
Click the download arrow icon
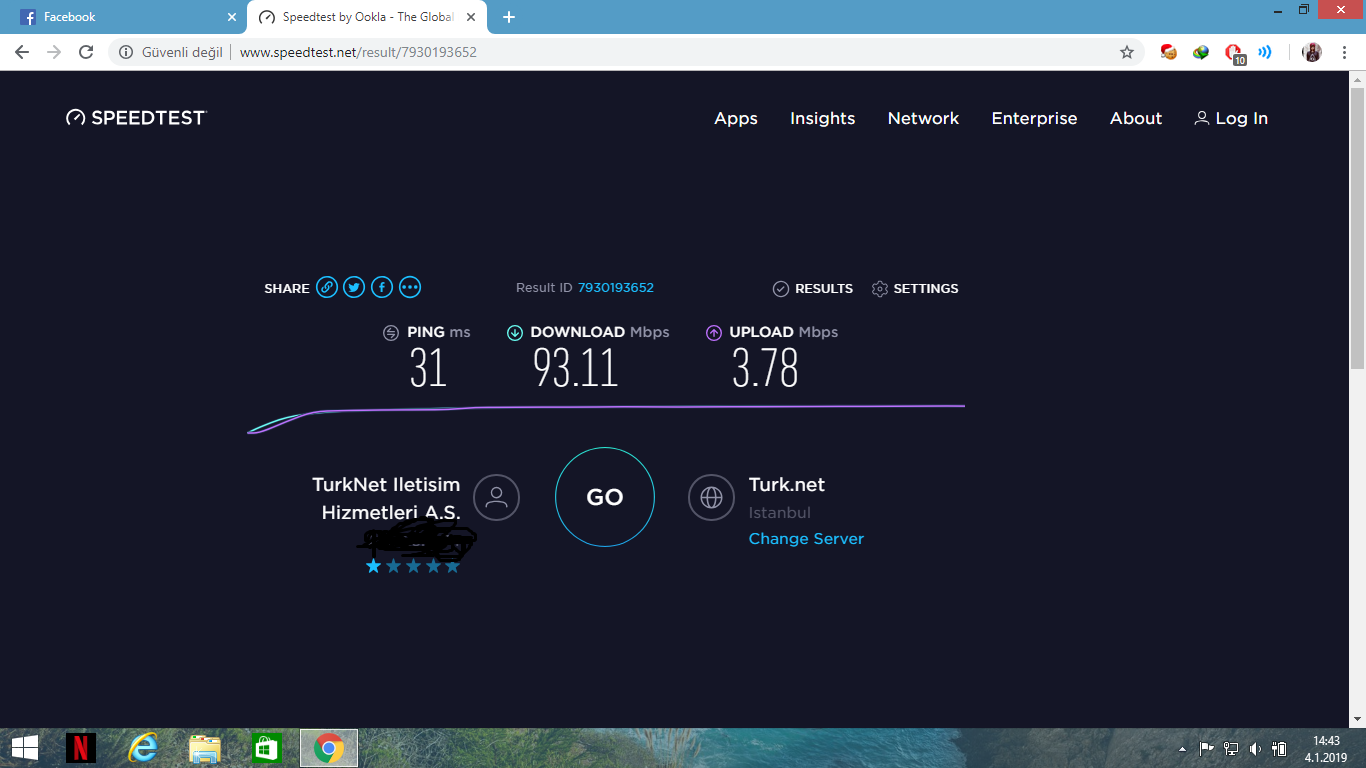click(515, 333)
